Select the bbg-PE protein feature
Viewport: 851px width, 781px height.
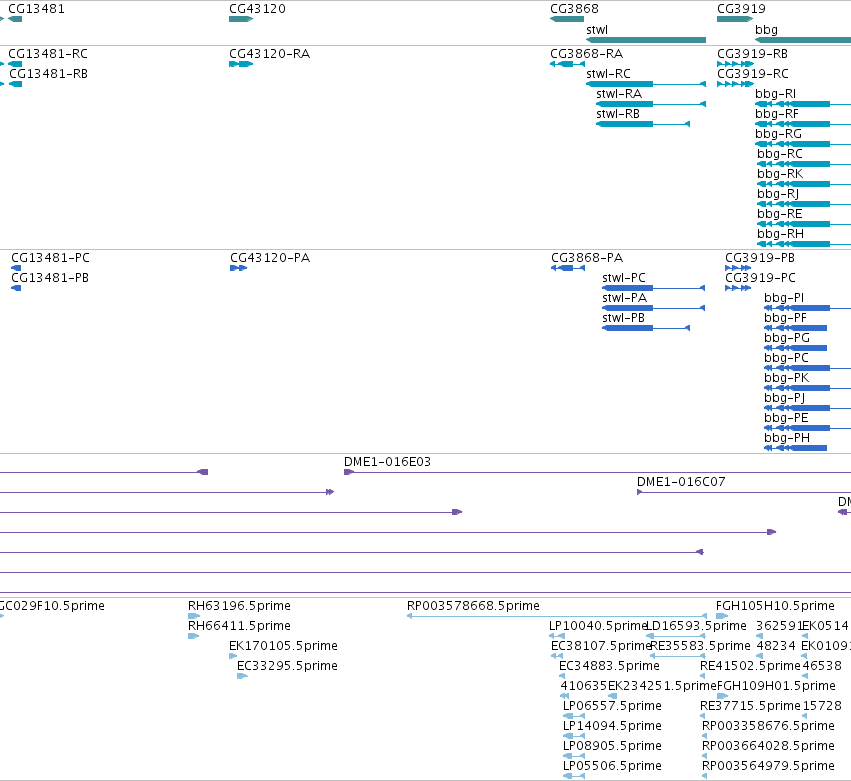click(807, 428)
